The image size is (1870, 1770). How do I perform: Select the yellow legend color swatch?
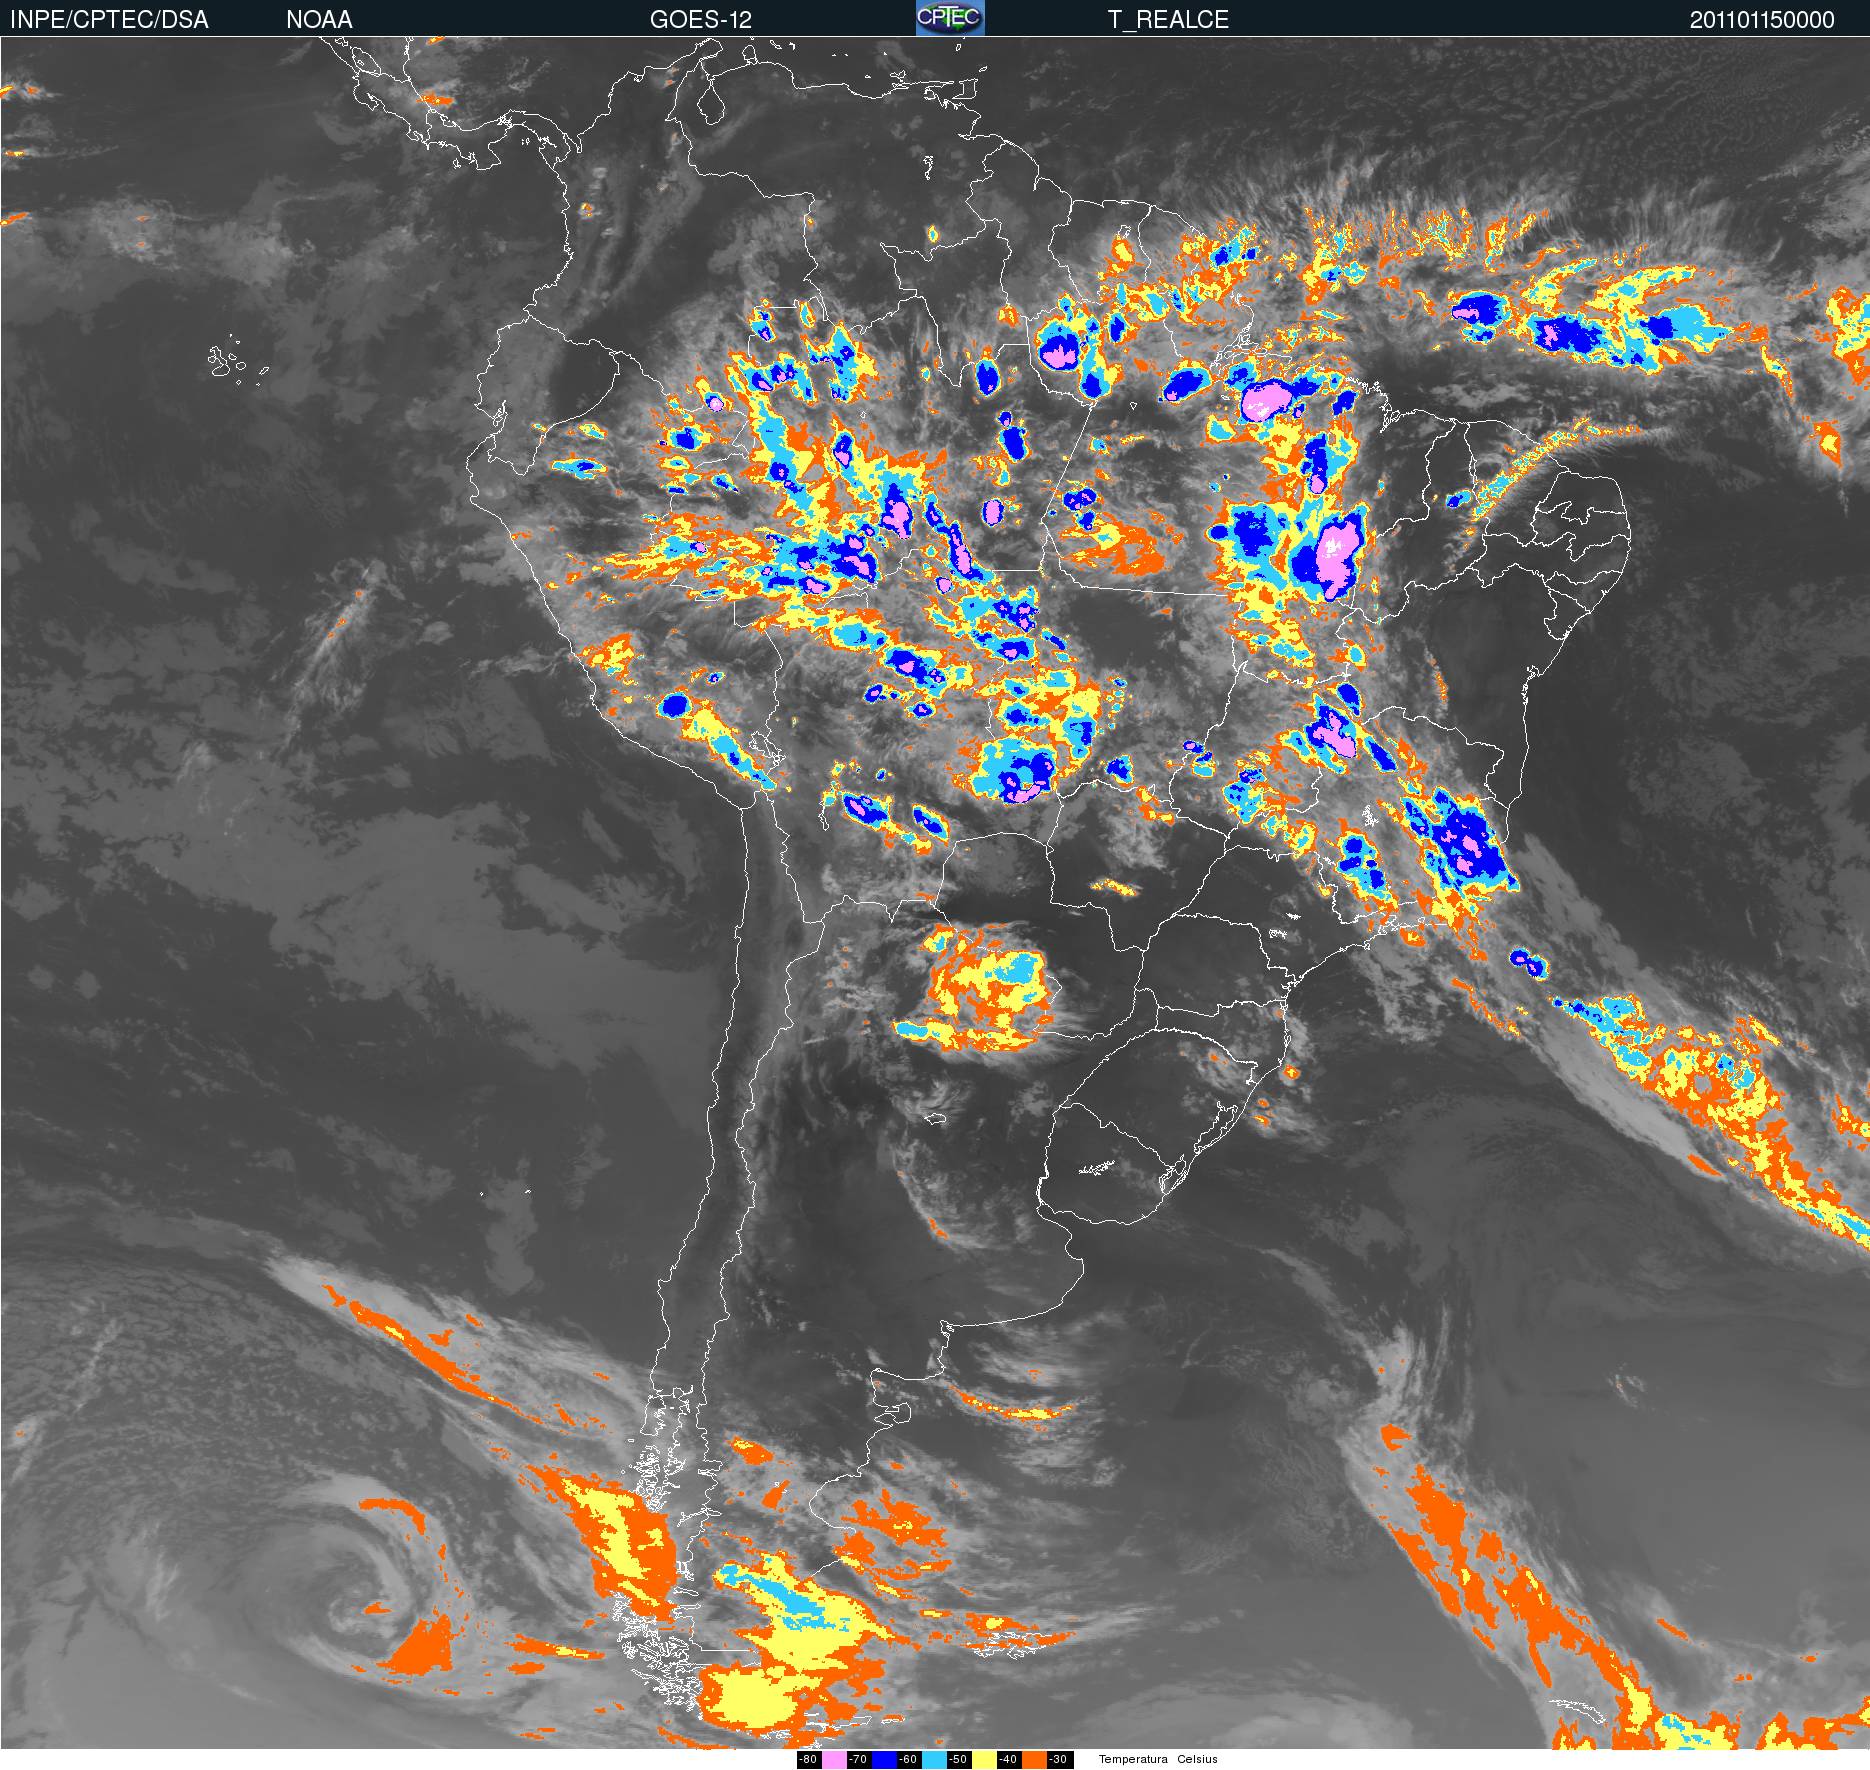pyautogui.click(x=984, y=1760)
